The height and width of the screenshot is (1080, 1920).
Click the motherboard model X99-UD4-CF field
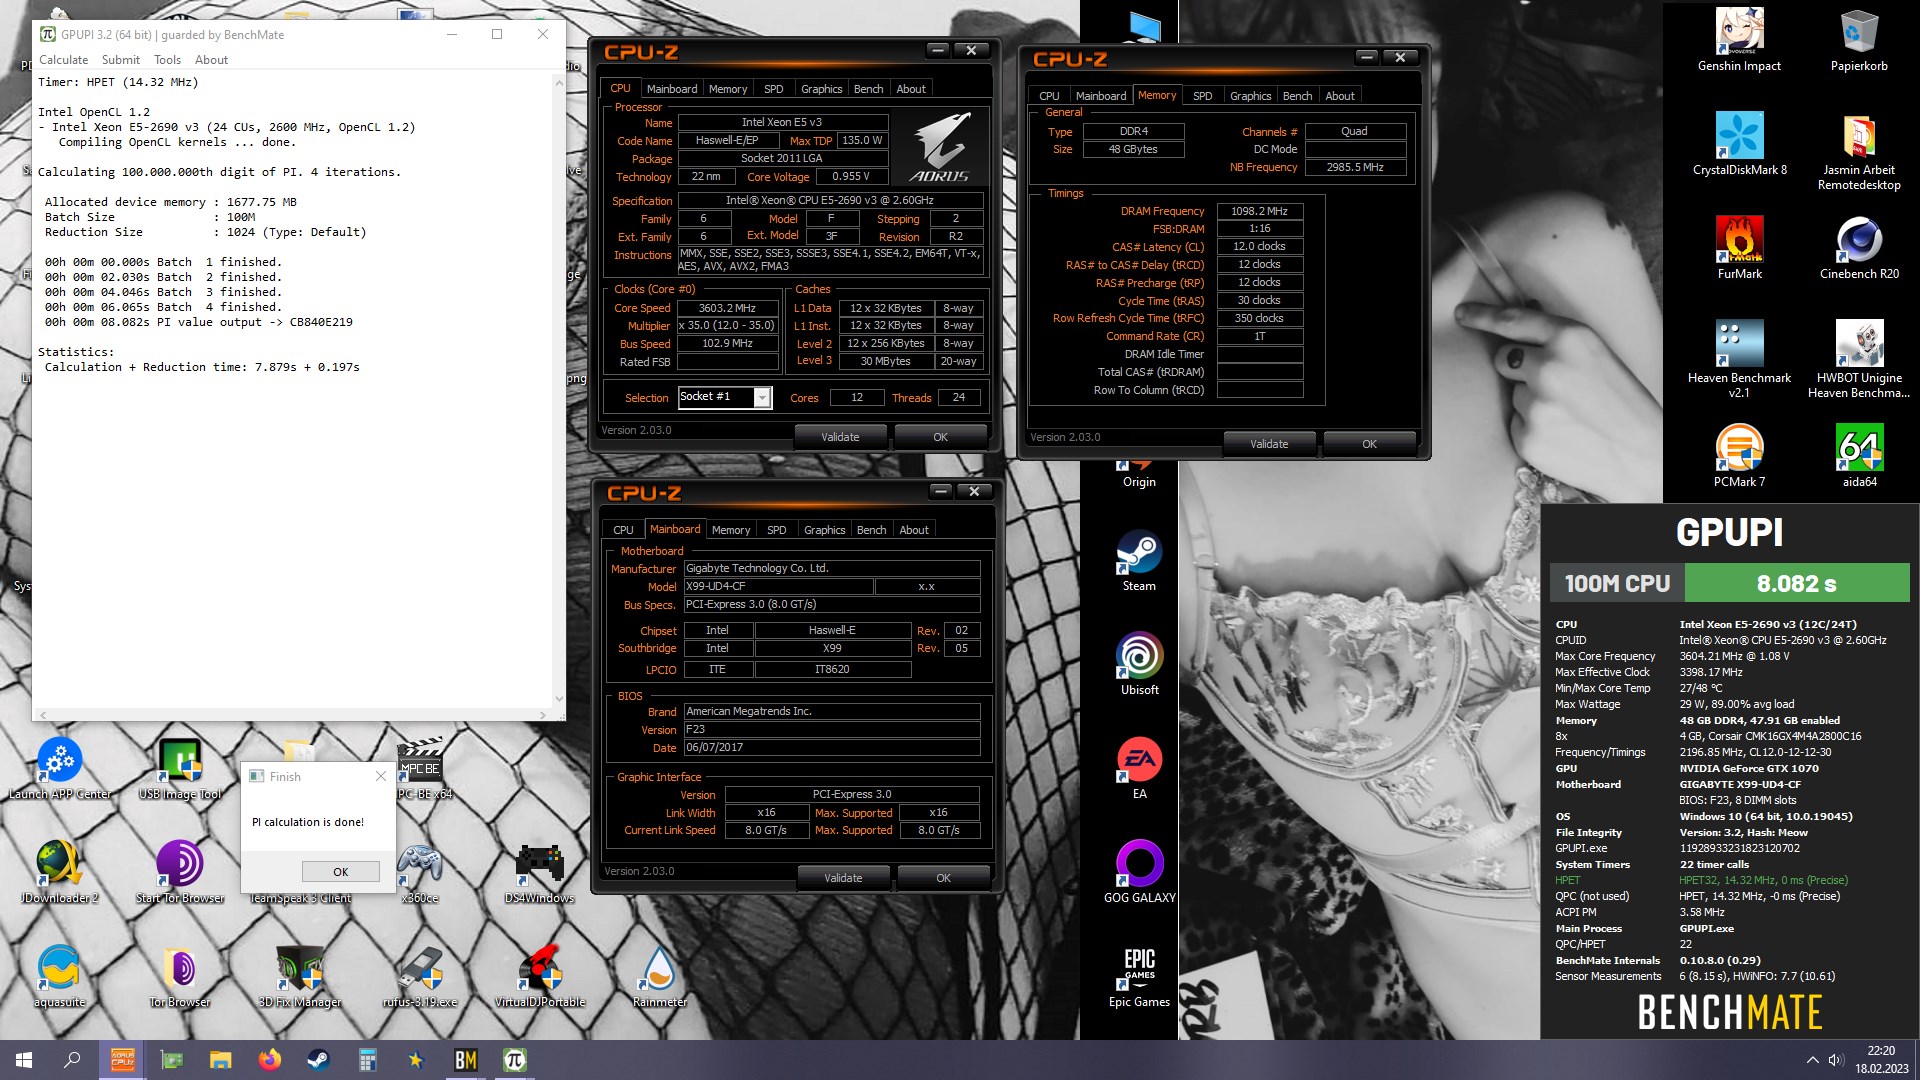point(777,587)
